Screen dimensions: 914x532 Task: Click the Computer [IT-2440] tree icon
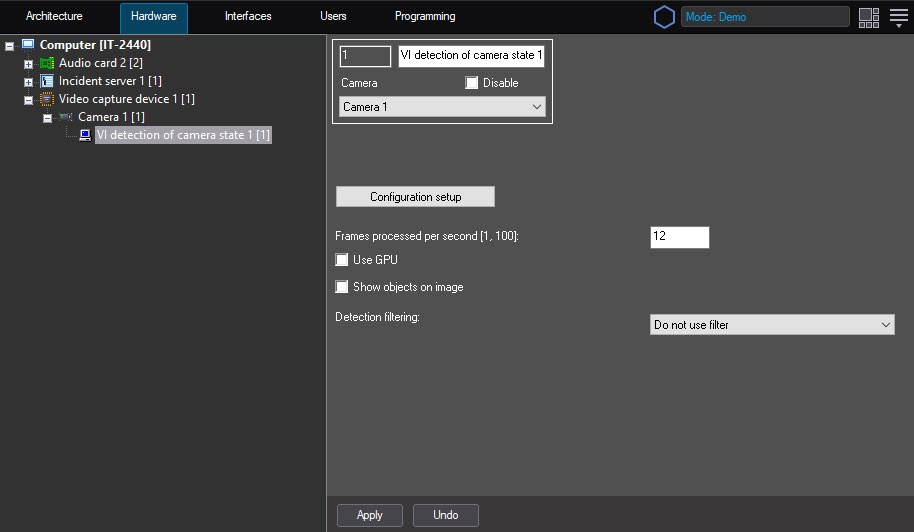tap(27, 45)
